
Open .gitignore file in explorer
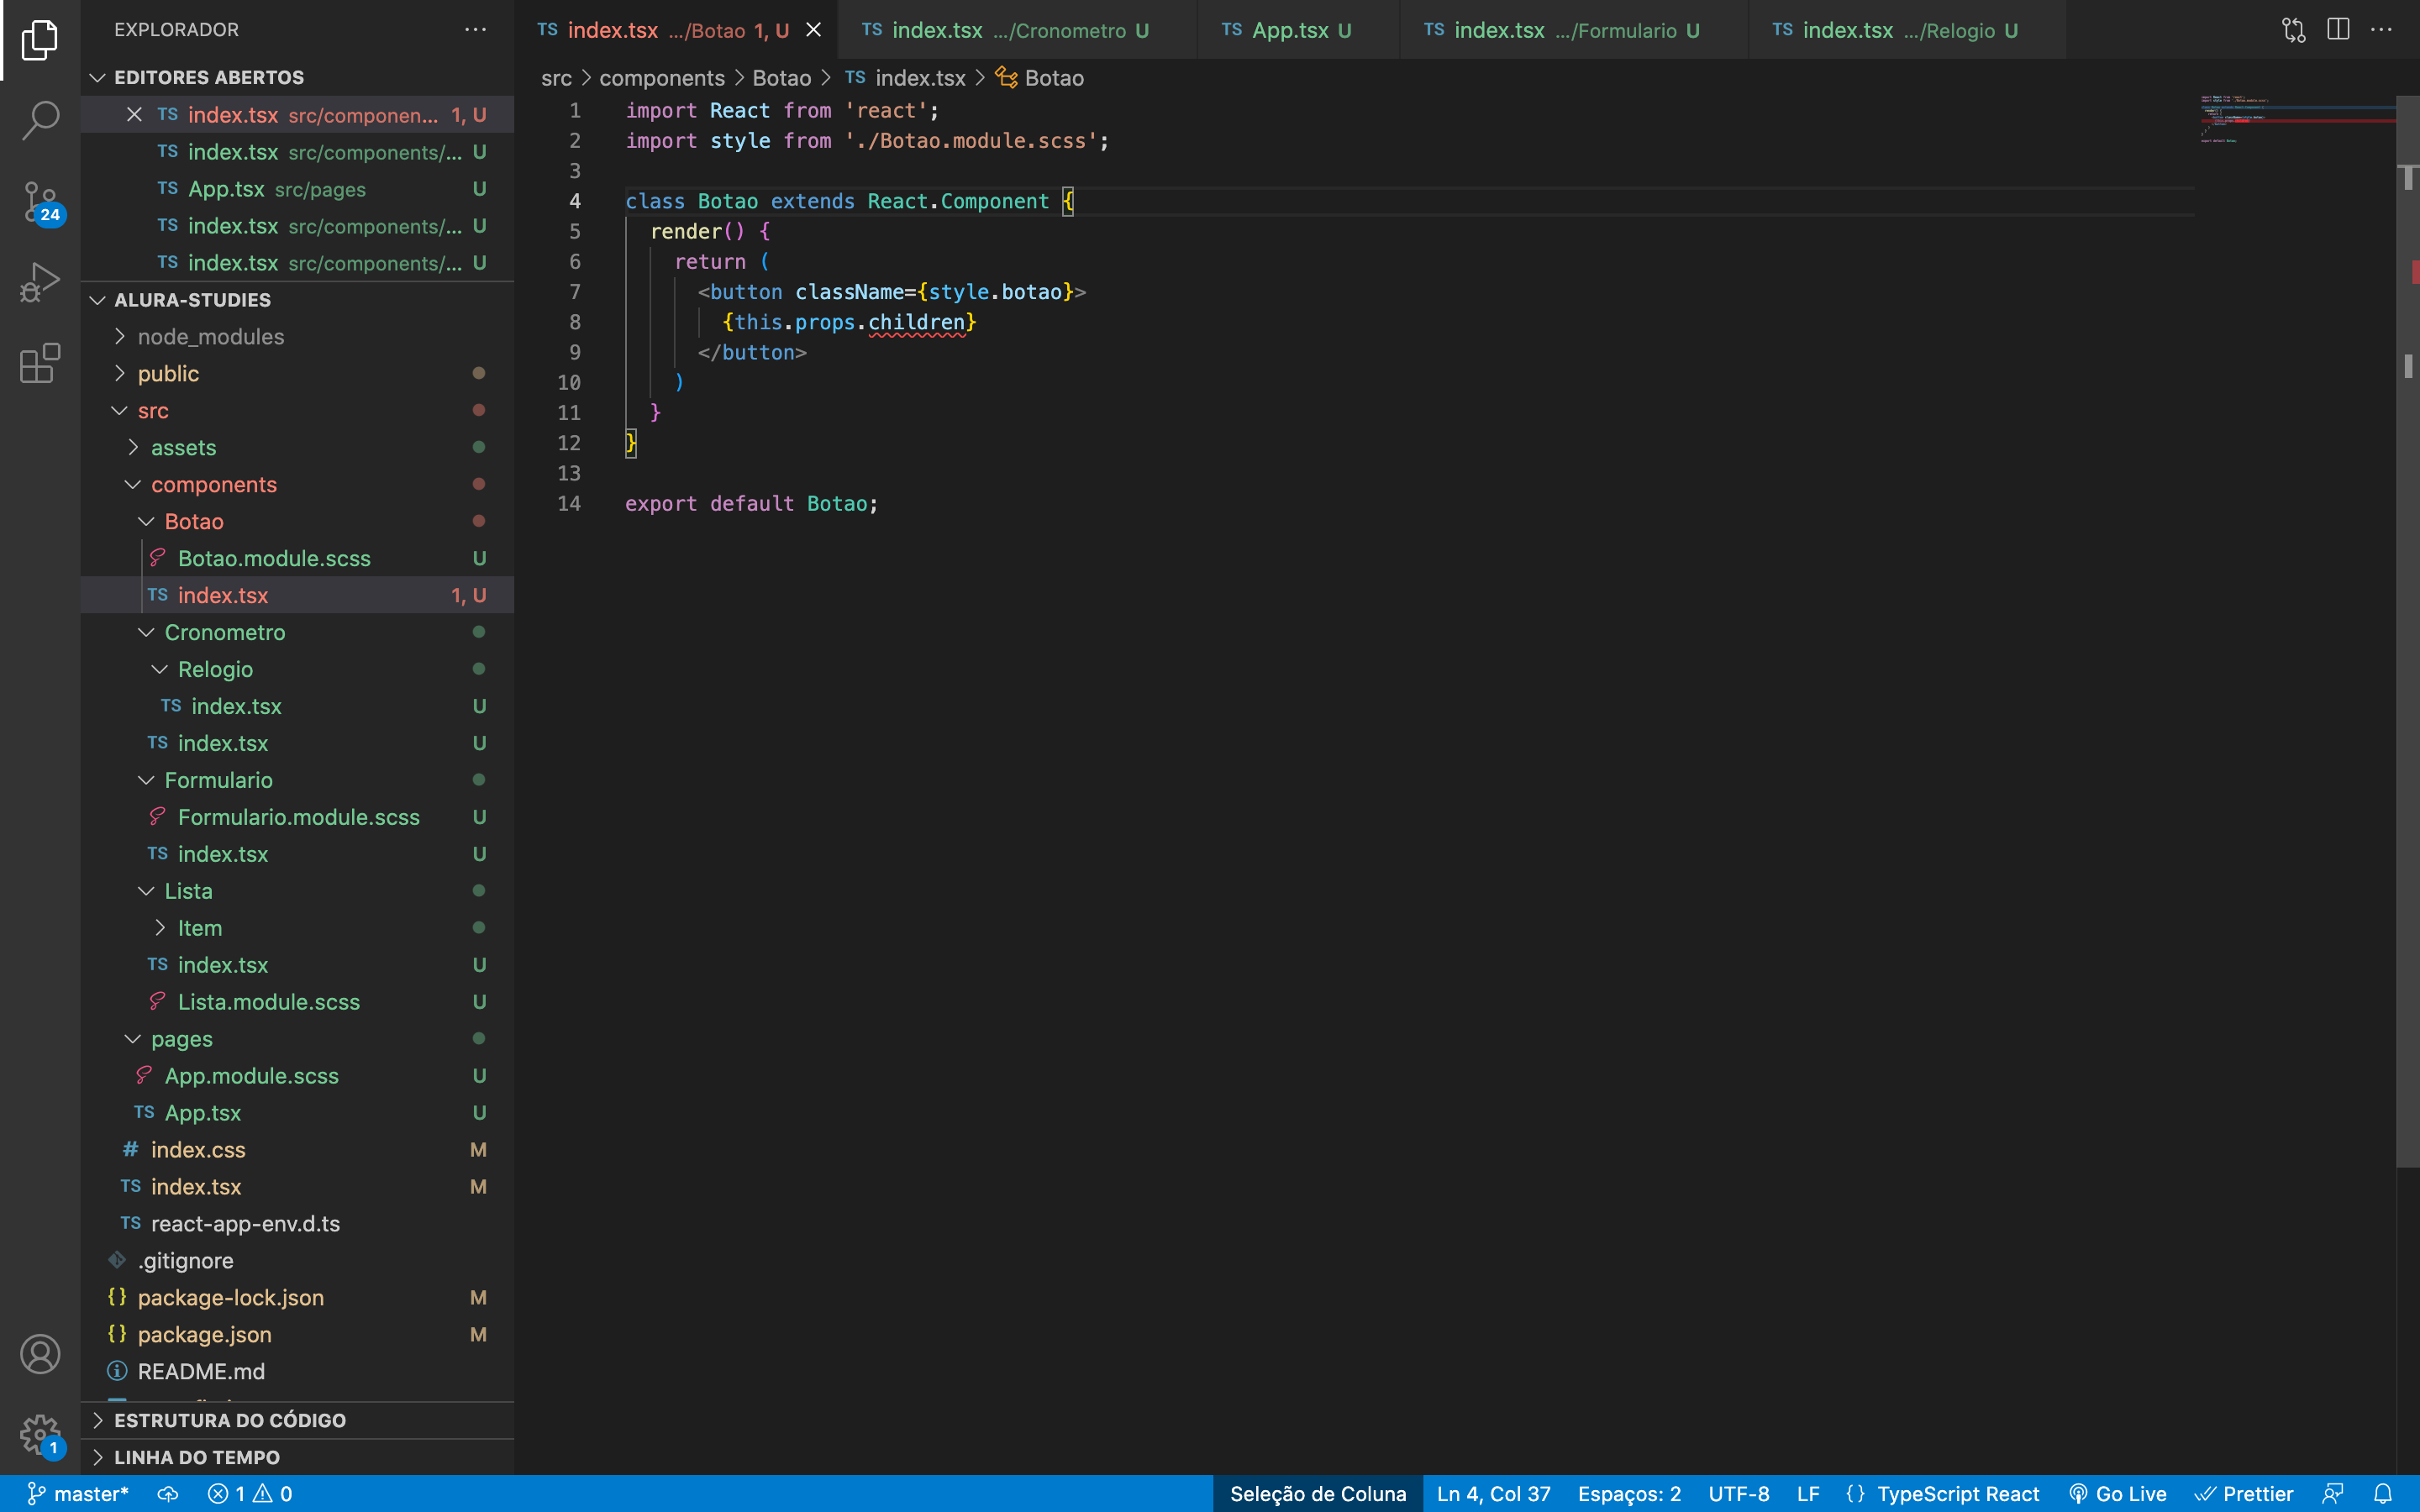(x=298, y=1260)
